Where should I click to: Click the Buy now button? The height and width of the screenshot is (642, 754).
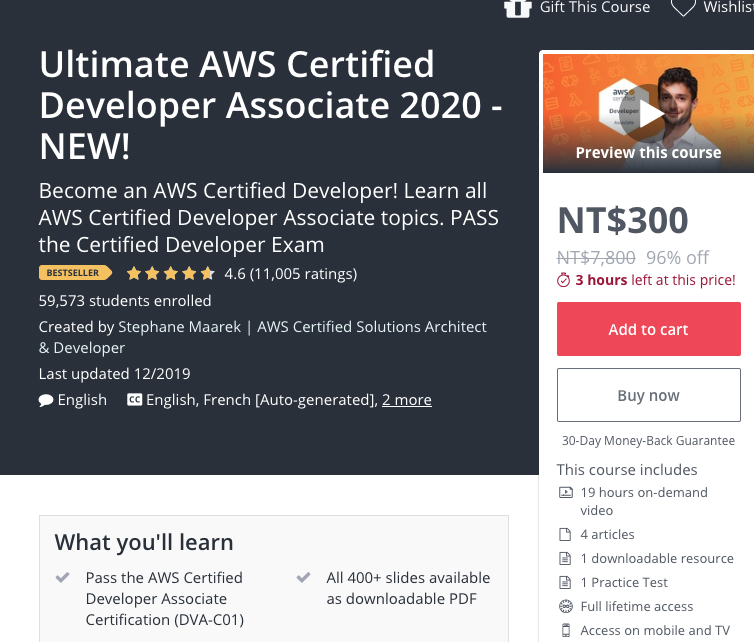(x=648, y=395)
